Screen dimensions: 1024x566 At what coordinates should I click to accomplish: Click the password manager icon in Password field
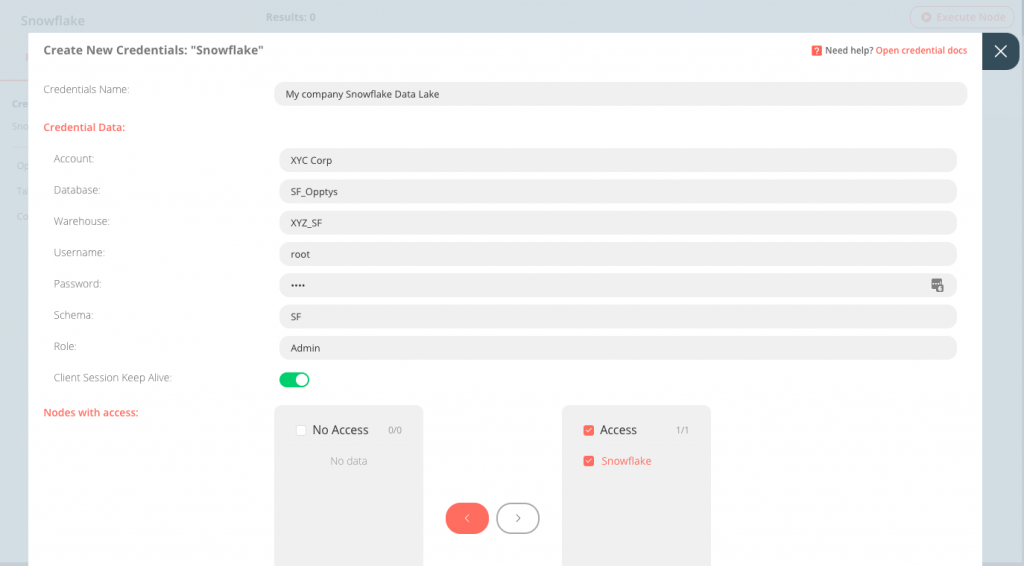(937, 285)
